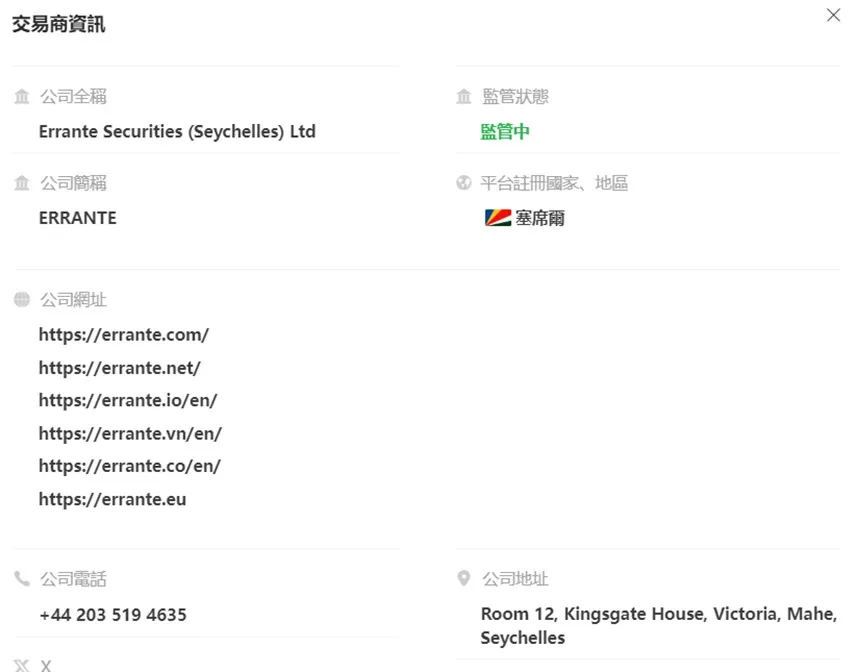The width and height of the screenshot is (856, 672).
Task: Click the globe icon beside 平台註冊國家、地區
Action: [x=463, y=183]
